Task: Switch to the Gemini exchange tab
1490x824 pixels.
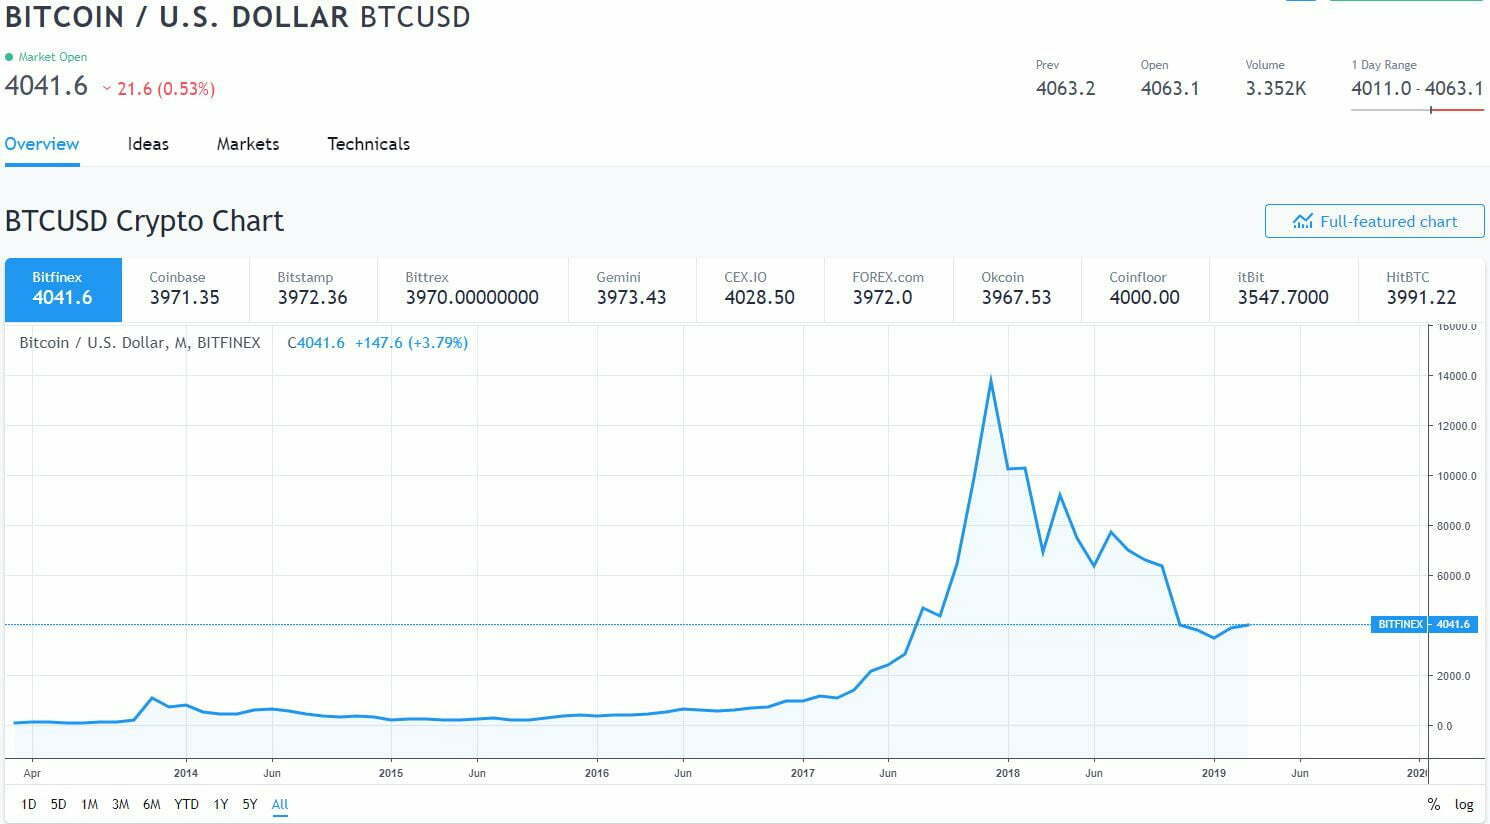Action: pyautogui.click(x=631, y=288)
